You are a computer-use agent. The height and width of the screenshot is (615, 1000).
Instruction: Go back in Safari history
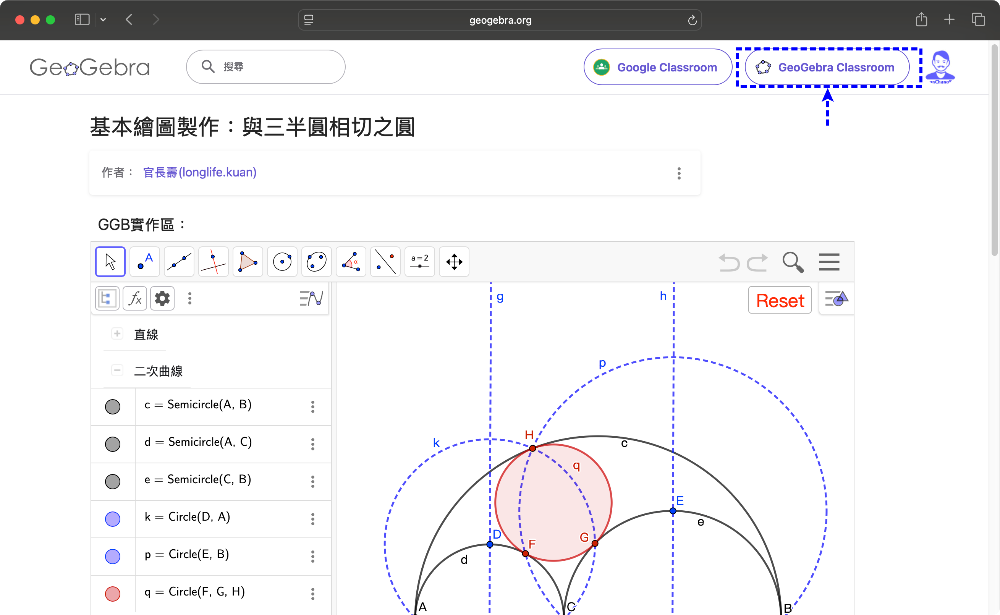[129, 20]
